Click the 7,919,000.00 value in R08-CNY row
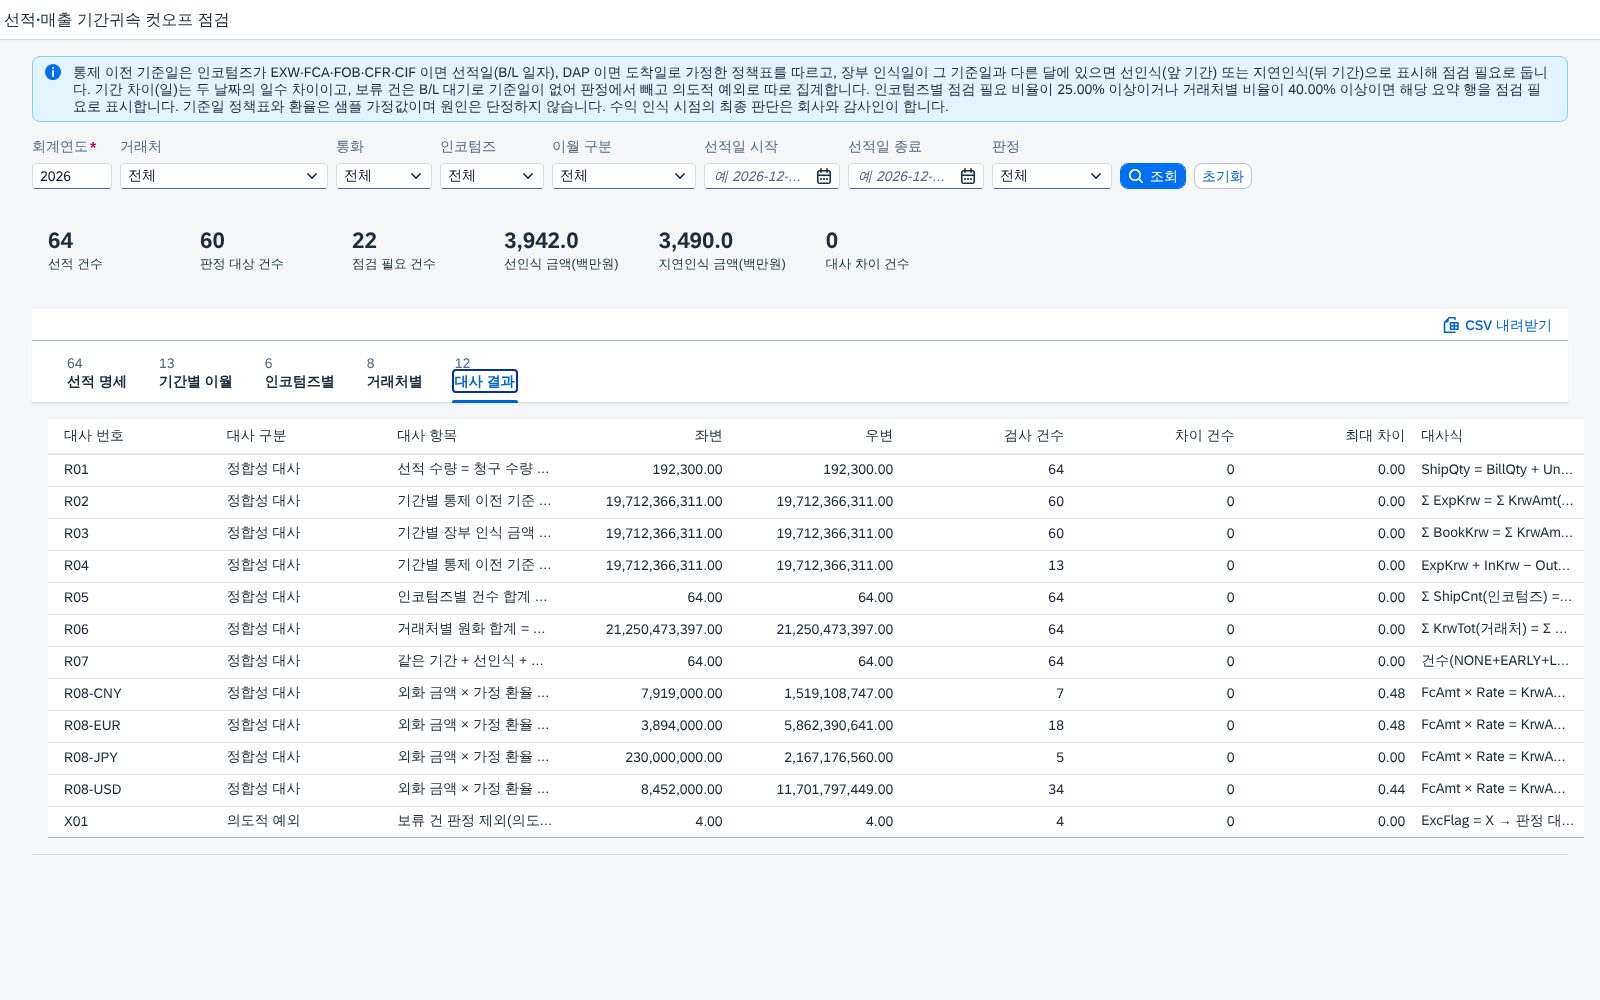This screenshot has height=1000, width=1600. [x=681, y=693]
